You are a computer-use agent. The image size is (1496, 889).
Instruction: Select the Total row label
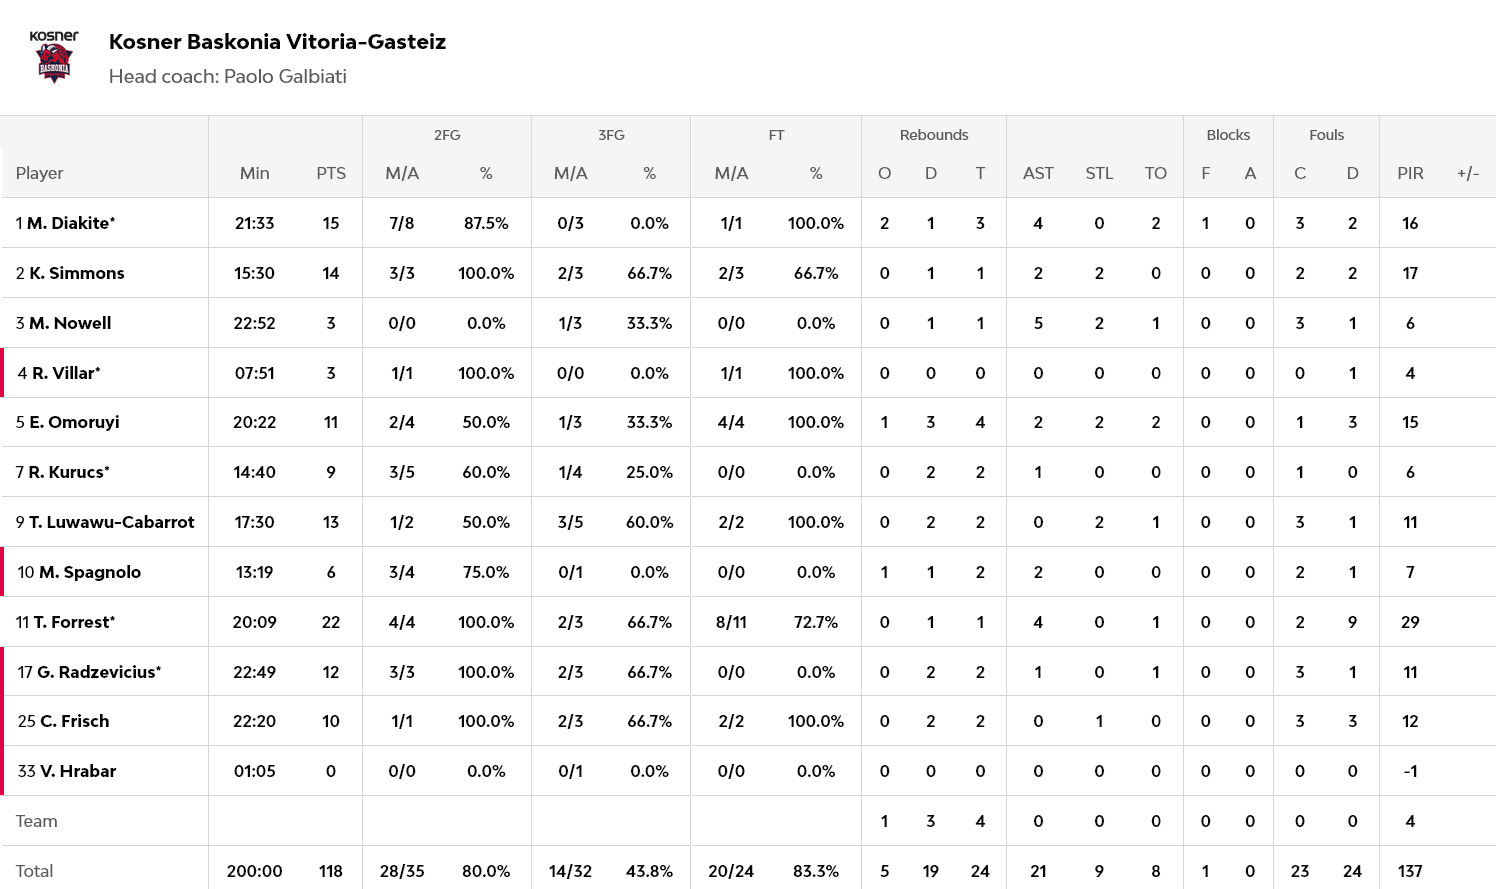click(x=35, y=871)
